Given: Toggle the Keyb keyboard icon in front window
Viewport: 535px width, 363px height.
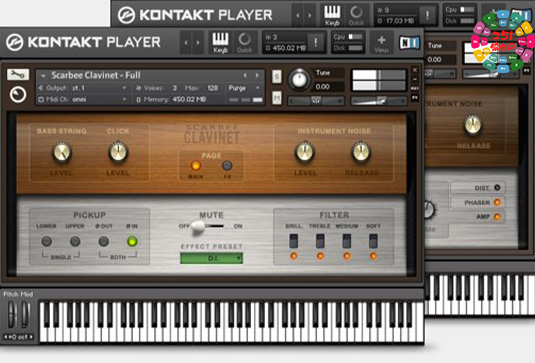Looking at the screenshot, I should (x=220, y=43).
